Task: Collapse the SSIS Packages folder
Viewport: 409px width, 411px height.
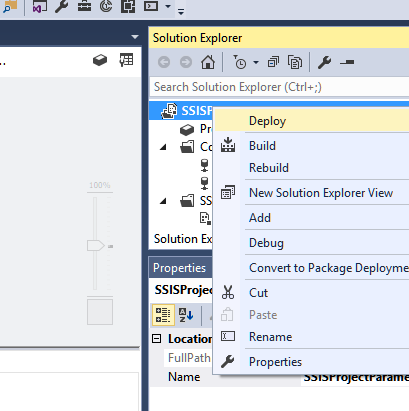Action: click(163, 201)
